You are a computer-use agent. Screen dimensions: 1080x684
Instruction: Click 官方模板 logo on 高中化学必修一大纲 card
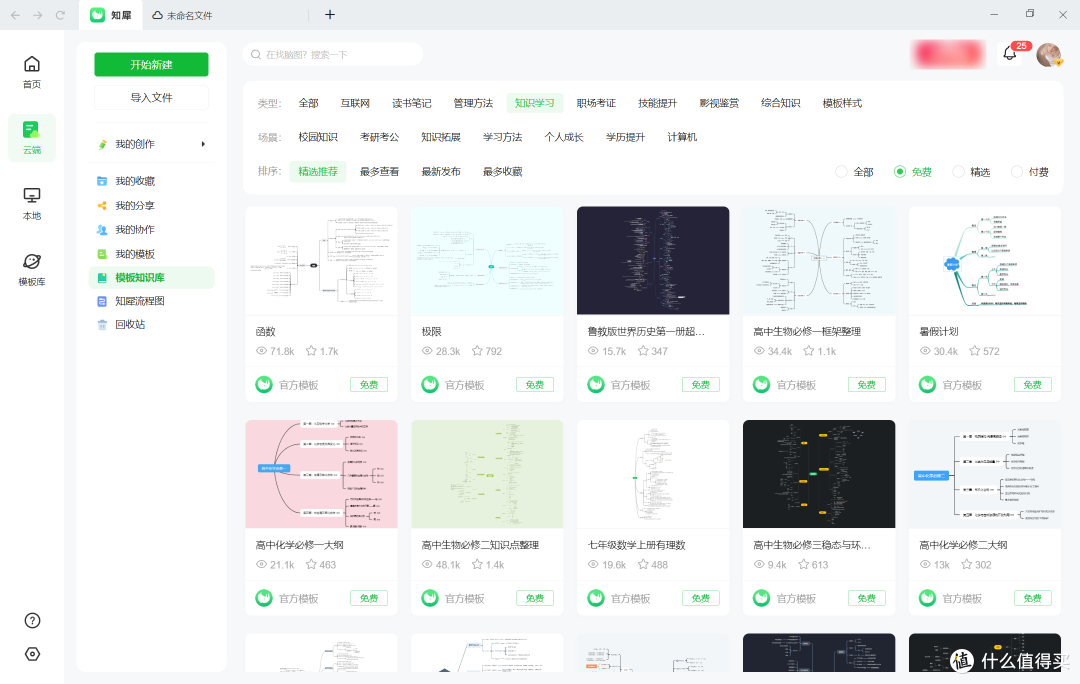[264, 598]
